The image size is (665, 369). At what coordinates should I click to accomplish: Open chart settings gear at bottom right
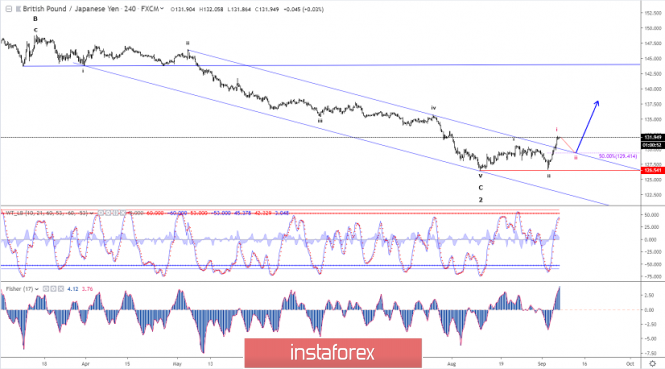(x=652, y=363)
